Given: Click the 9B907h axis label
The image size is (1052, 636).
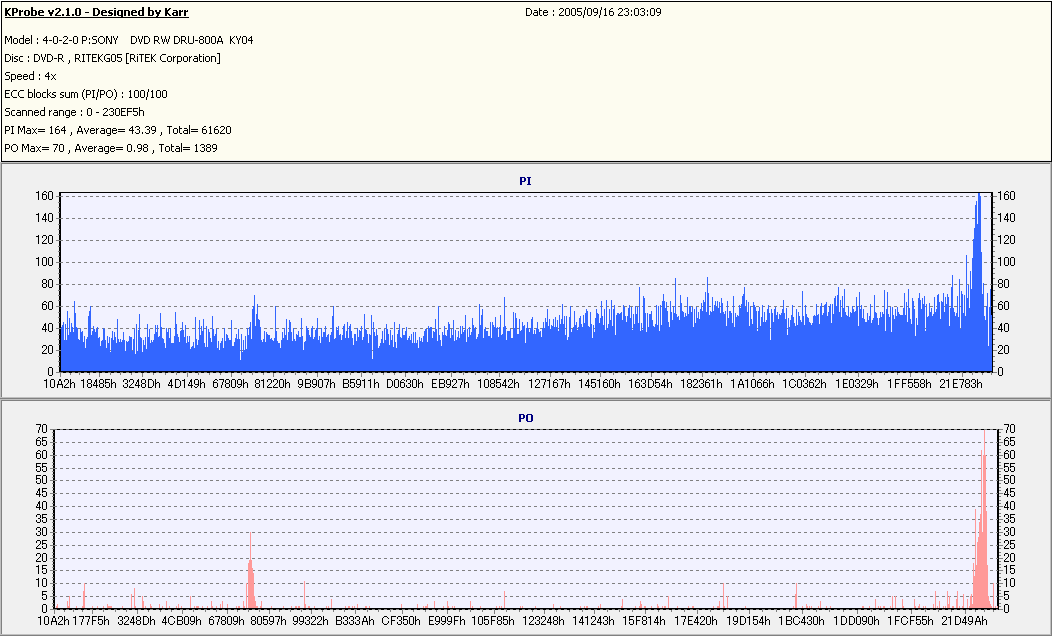Looking at the screenshot, I should coord(316,384).
